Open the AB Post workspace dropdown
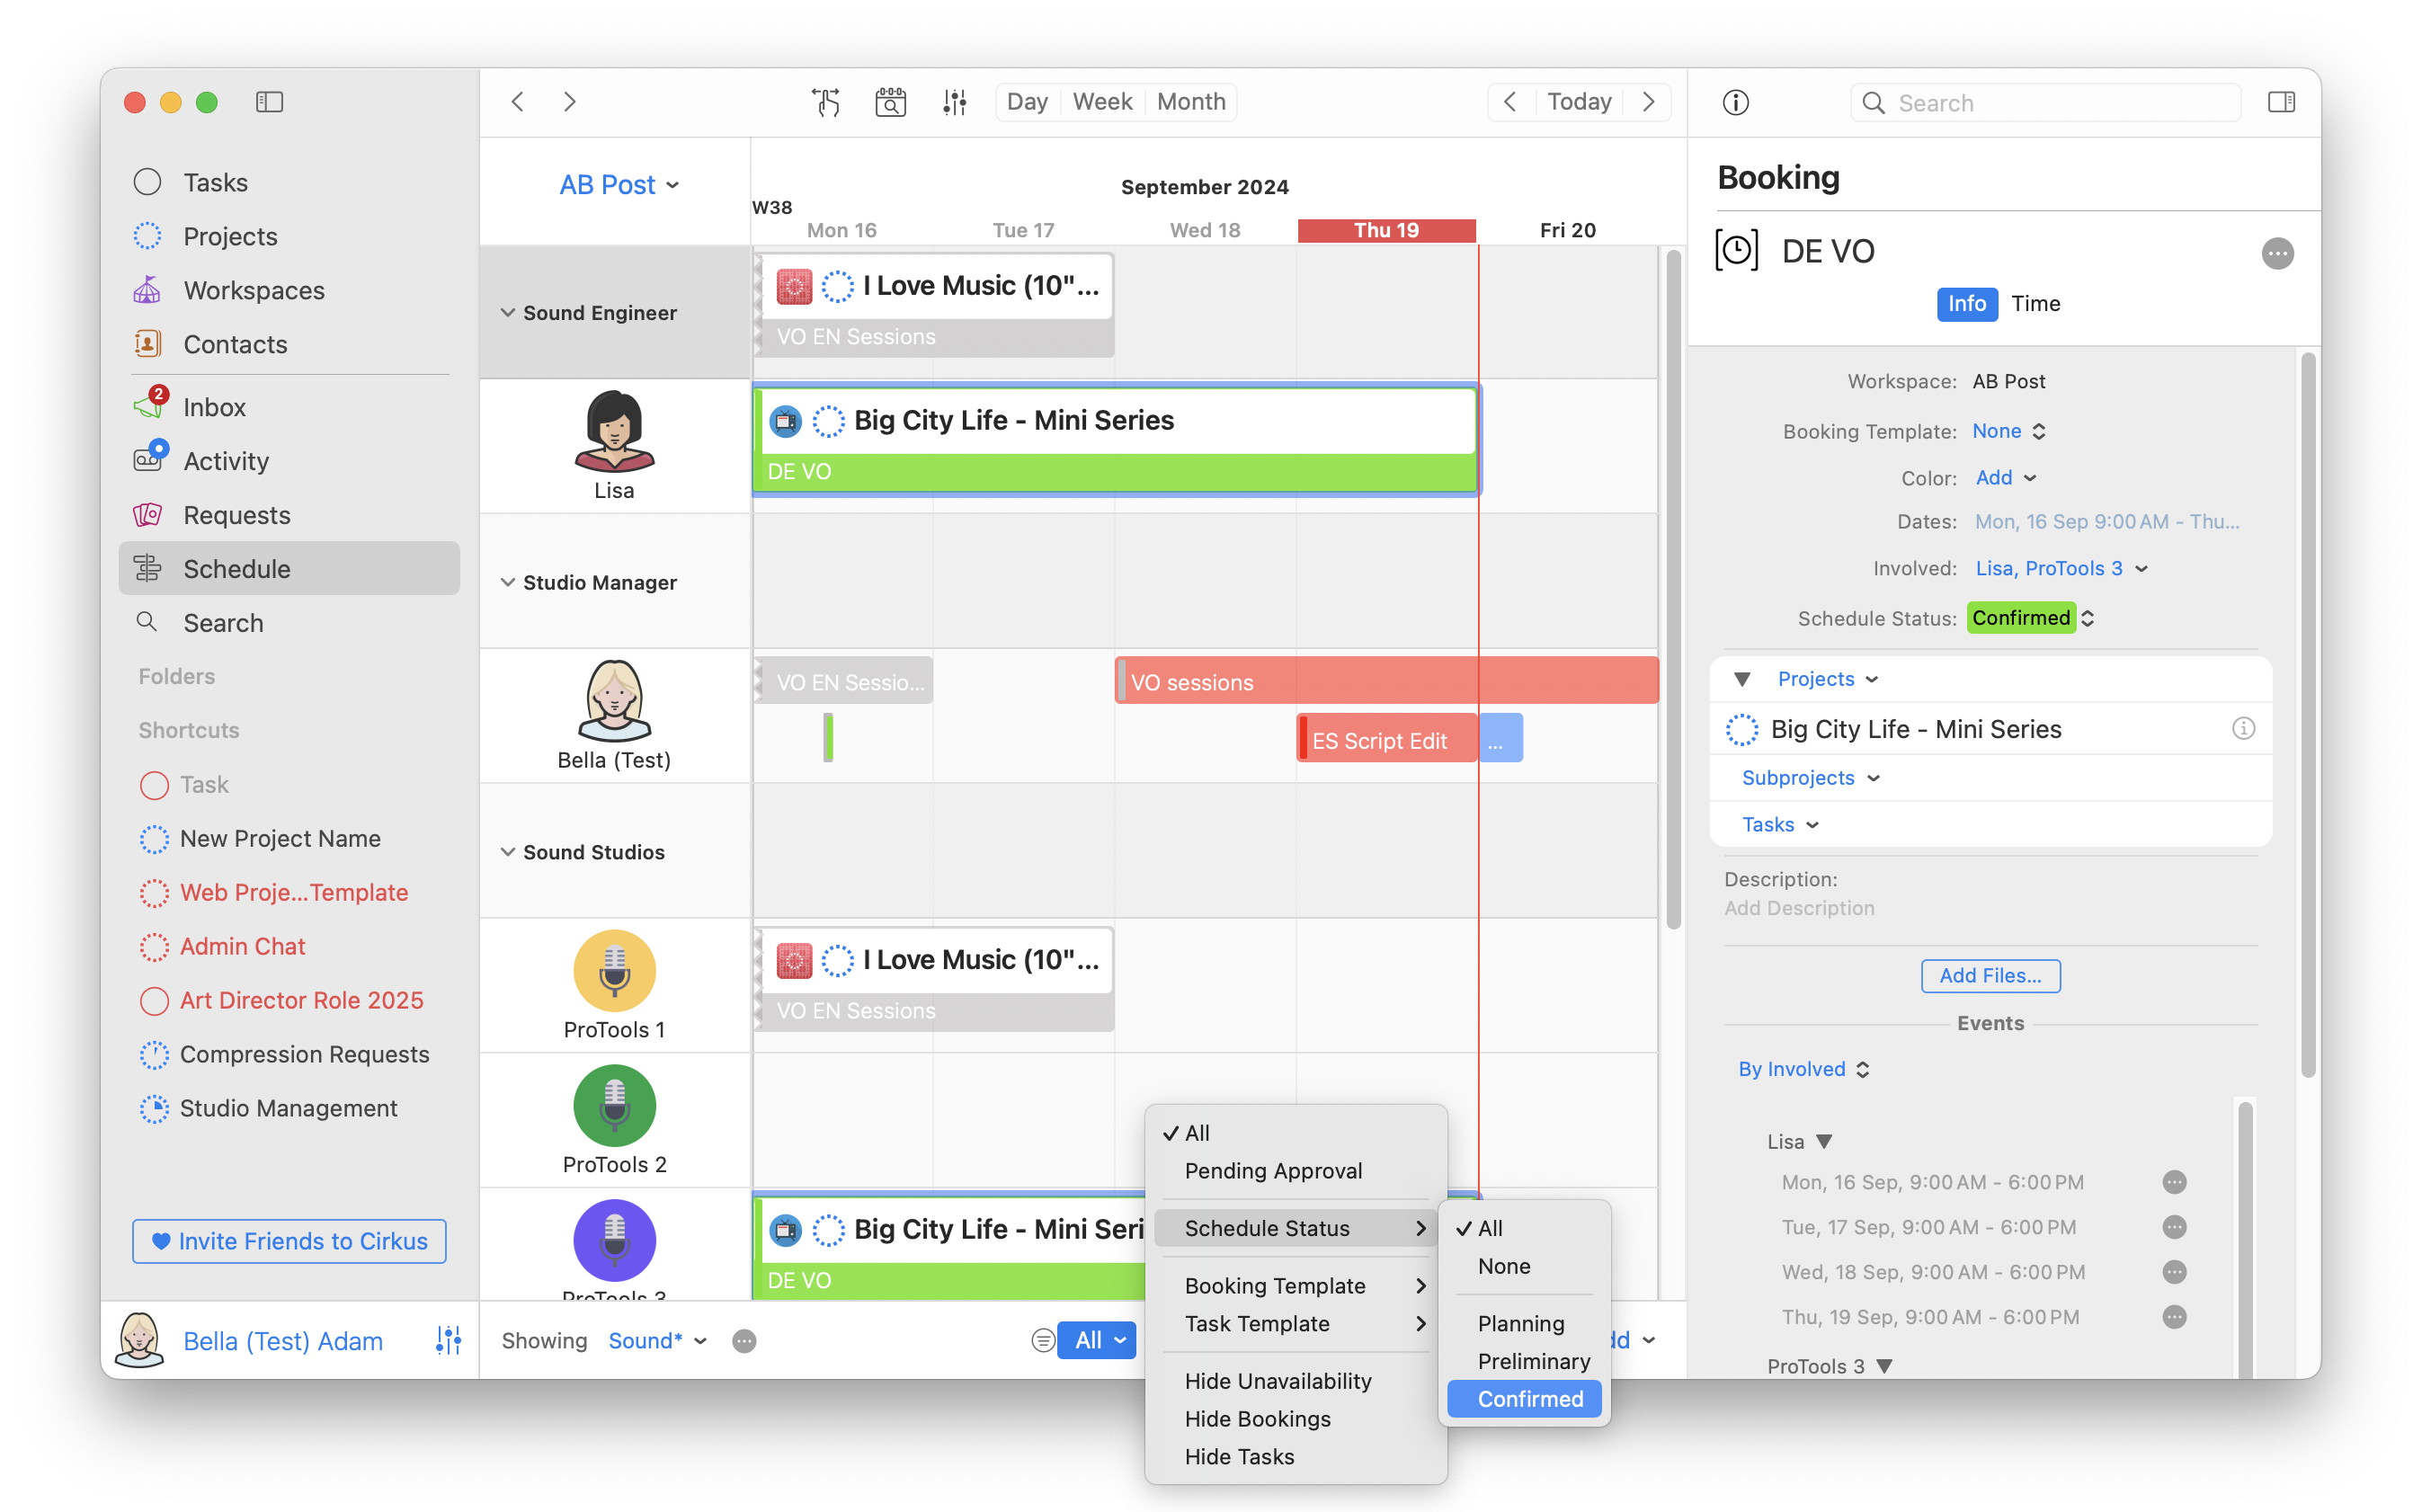Screen dimensions: 2422x1512 click(618, 185)
